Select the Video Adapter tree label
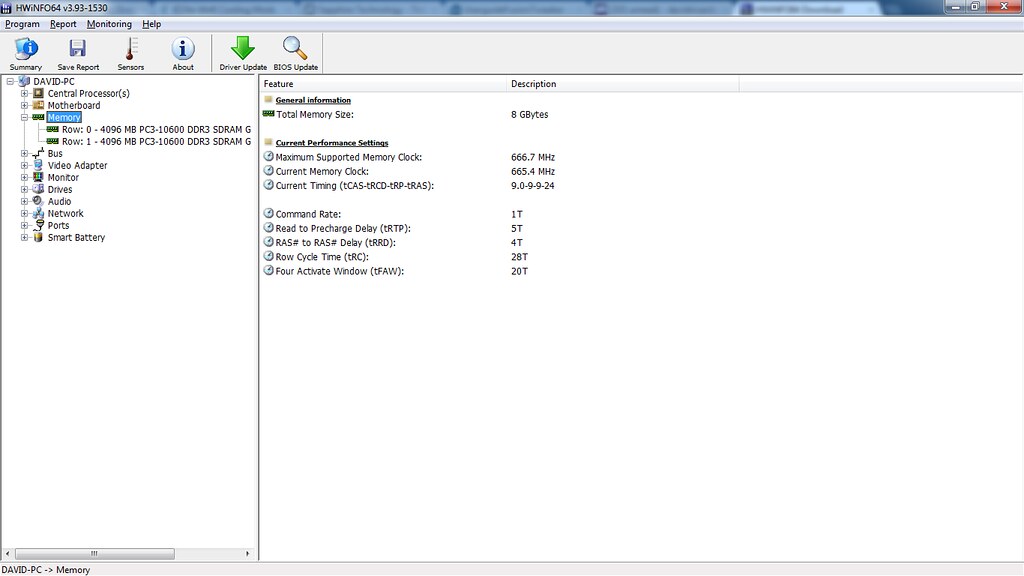This screenshot has height=576, width=1024. 77,165
